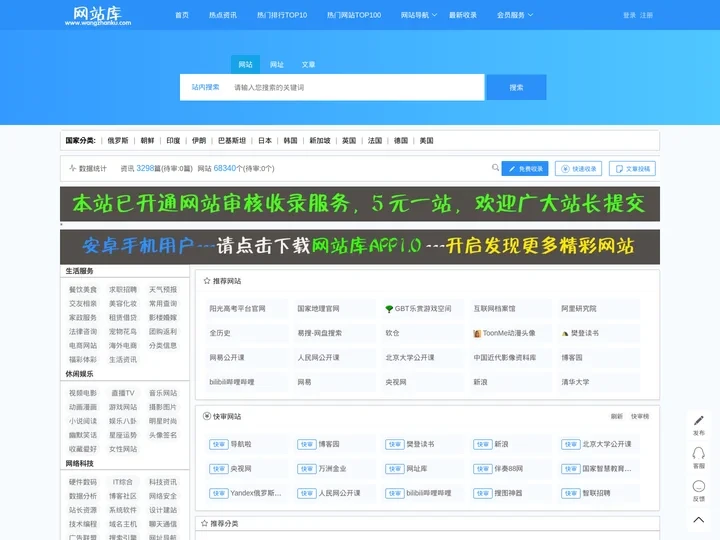Image resolution: width=720 pixels, height=540 pixels.
Task: Open 易搜-网盘搜索 recommended site
Action: click(319, 333)
